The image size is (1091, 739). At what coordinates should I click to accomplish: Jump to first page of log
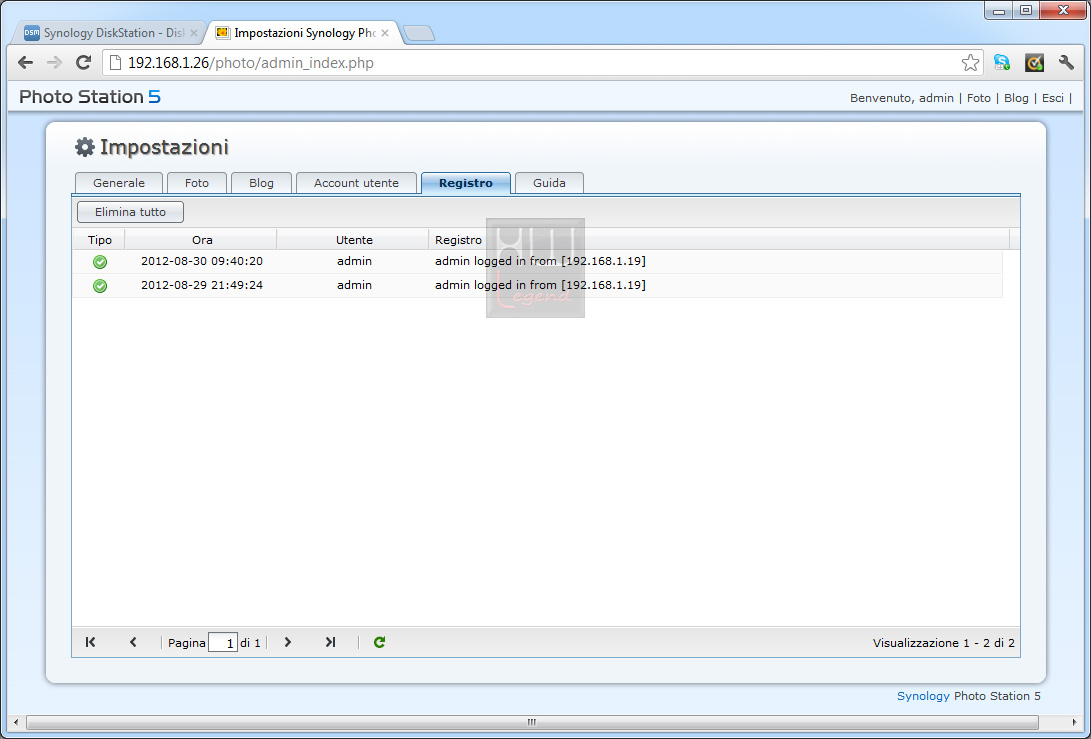[x=90, y=642]
